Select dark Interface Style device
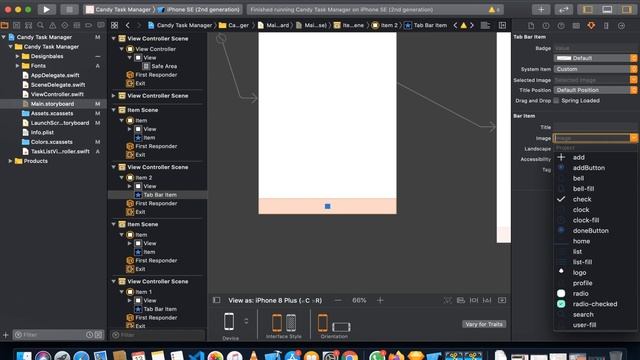Screen dimensions: 640x360 pos(291,323)
